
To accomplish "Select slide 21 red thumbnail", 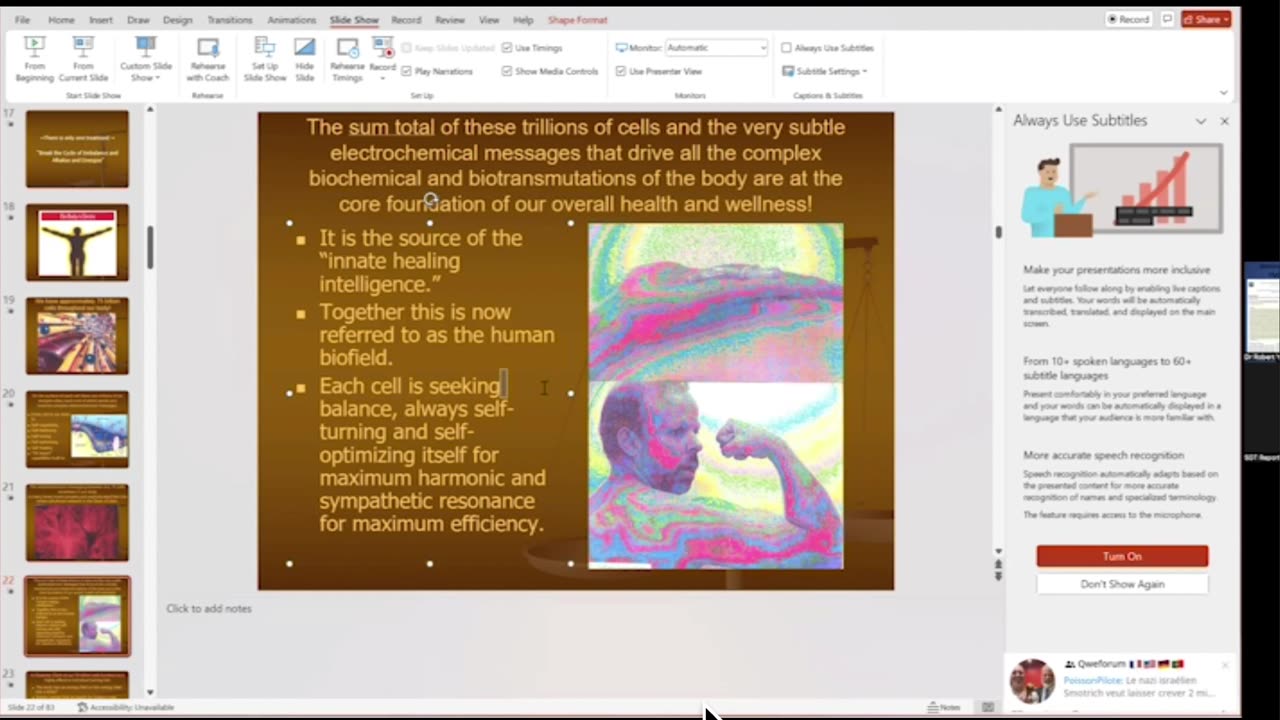I will coord(77,521).
